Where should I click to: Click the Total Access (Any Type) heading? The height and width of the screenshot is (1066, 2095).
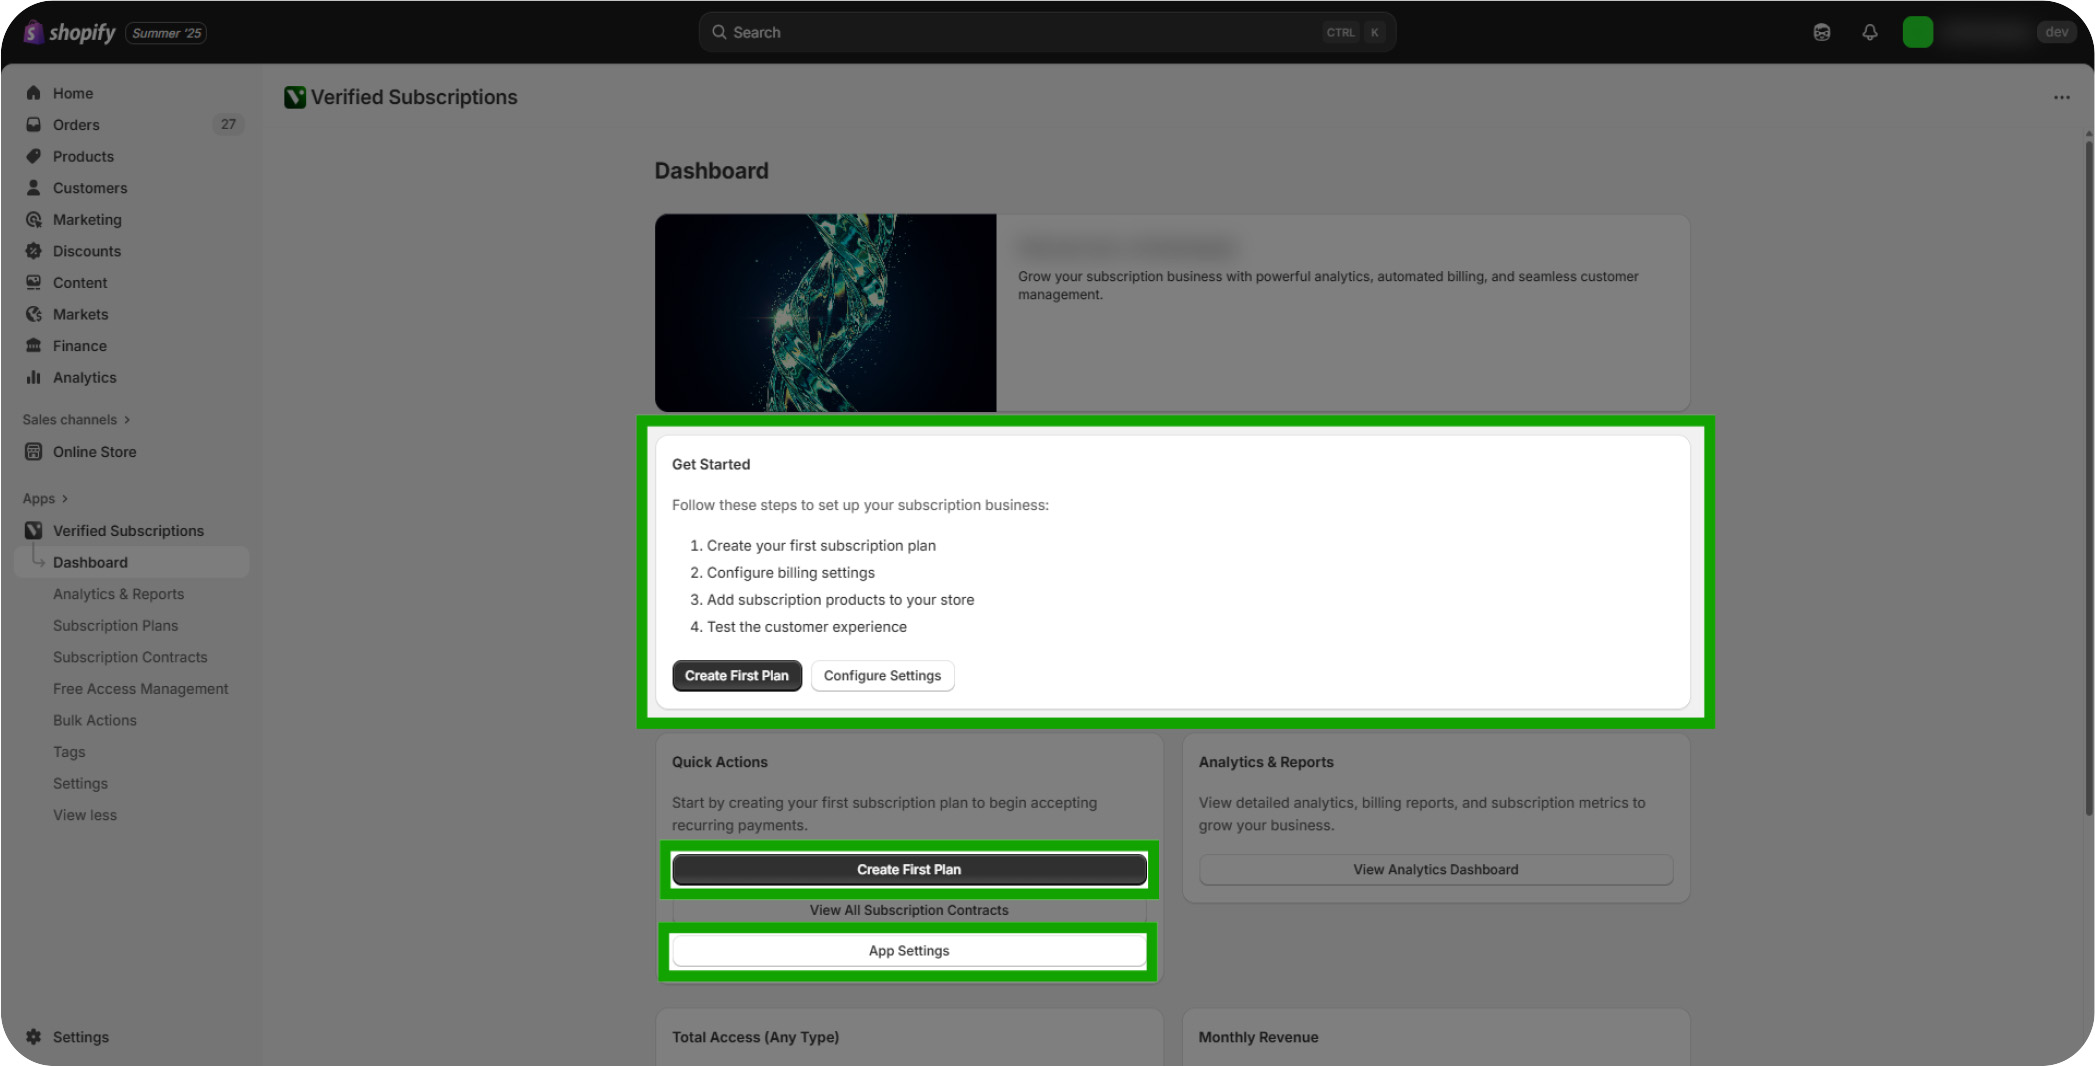tap(755, 1037)
